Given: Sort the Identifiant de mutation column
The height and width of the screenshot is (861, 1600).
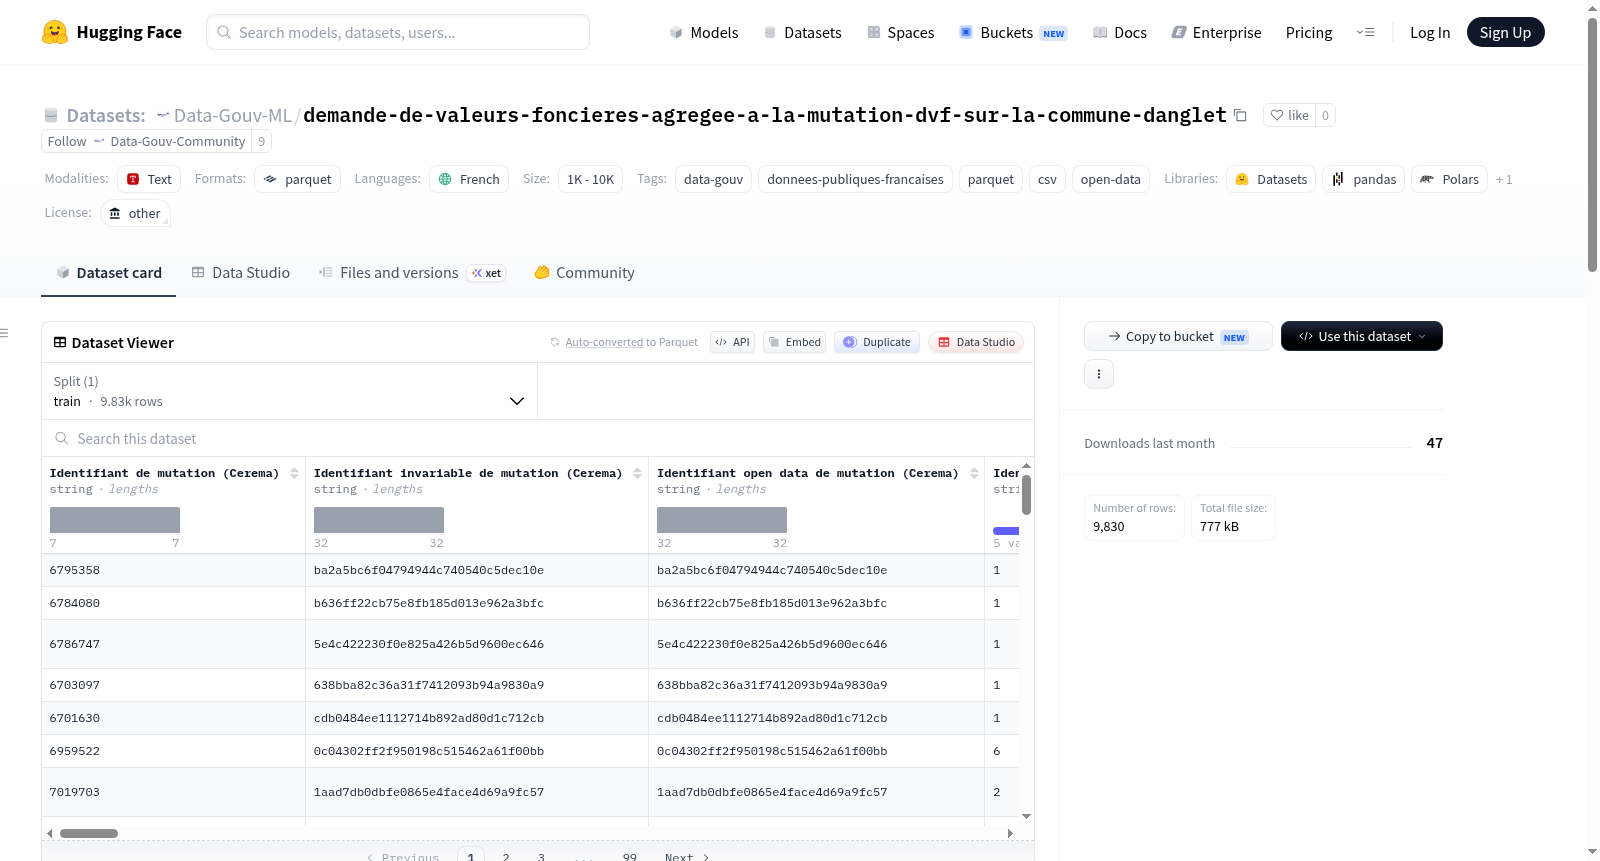Looking at the screenshot, I should pyautogui.click(x=294, y=473).
